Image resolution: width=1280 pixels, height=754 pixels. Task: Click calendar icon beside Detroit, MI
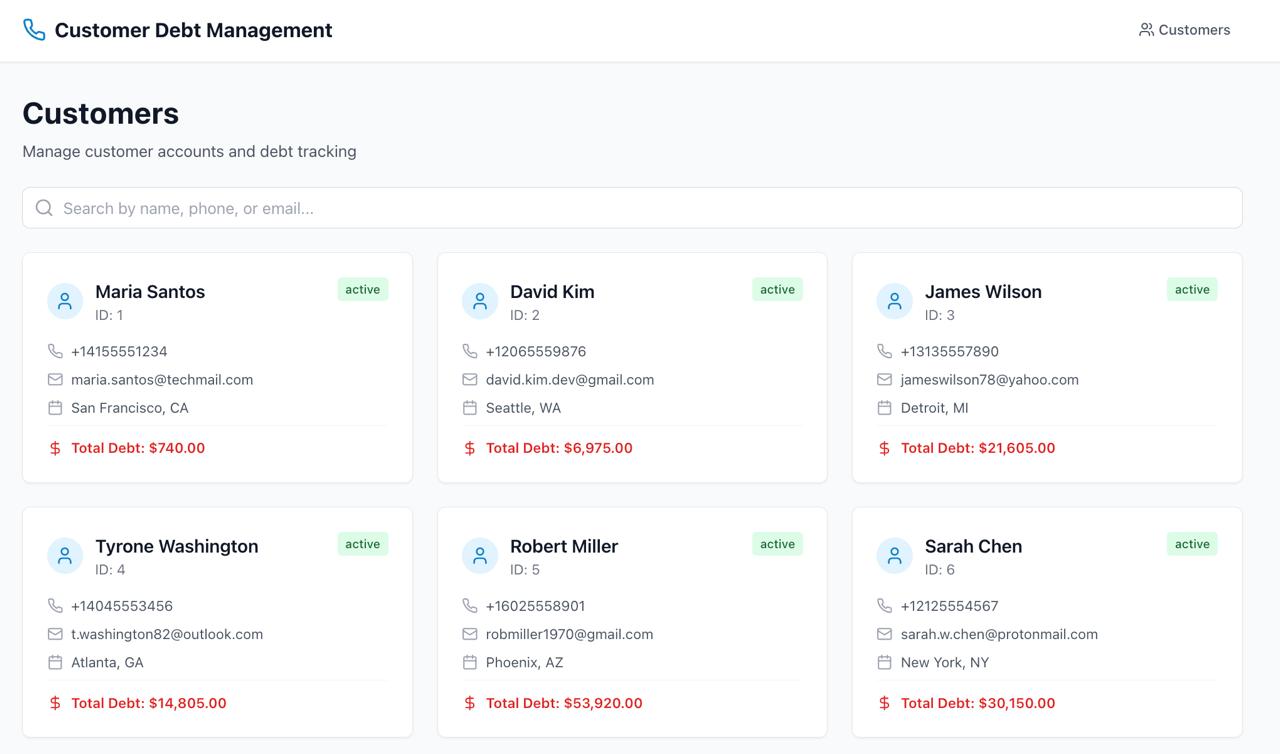tap(884, 407)
